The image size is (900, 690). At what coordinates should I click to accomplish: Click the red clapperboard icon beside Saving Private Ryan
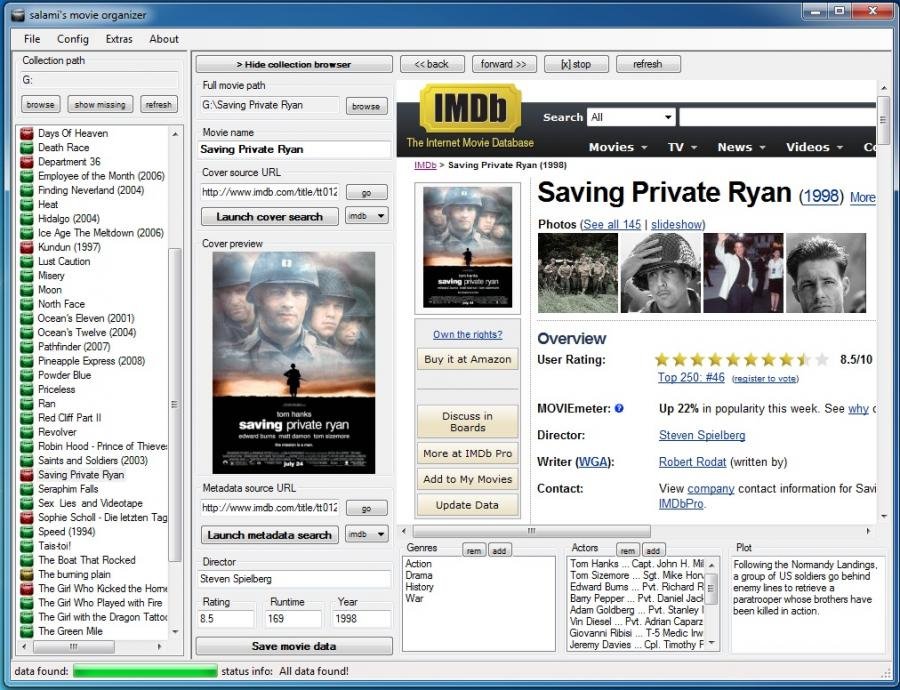(x=26, y=475)
